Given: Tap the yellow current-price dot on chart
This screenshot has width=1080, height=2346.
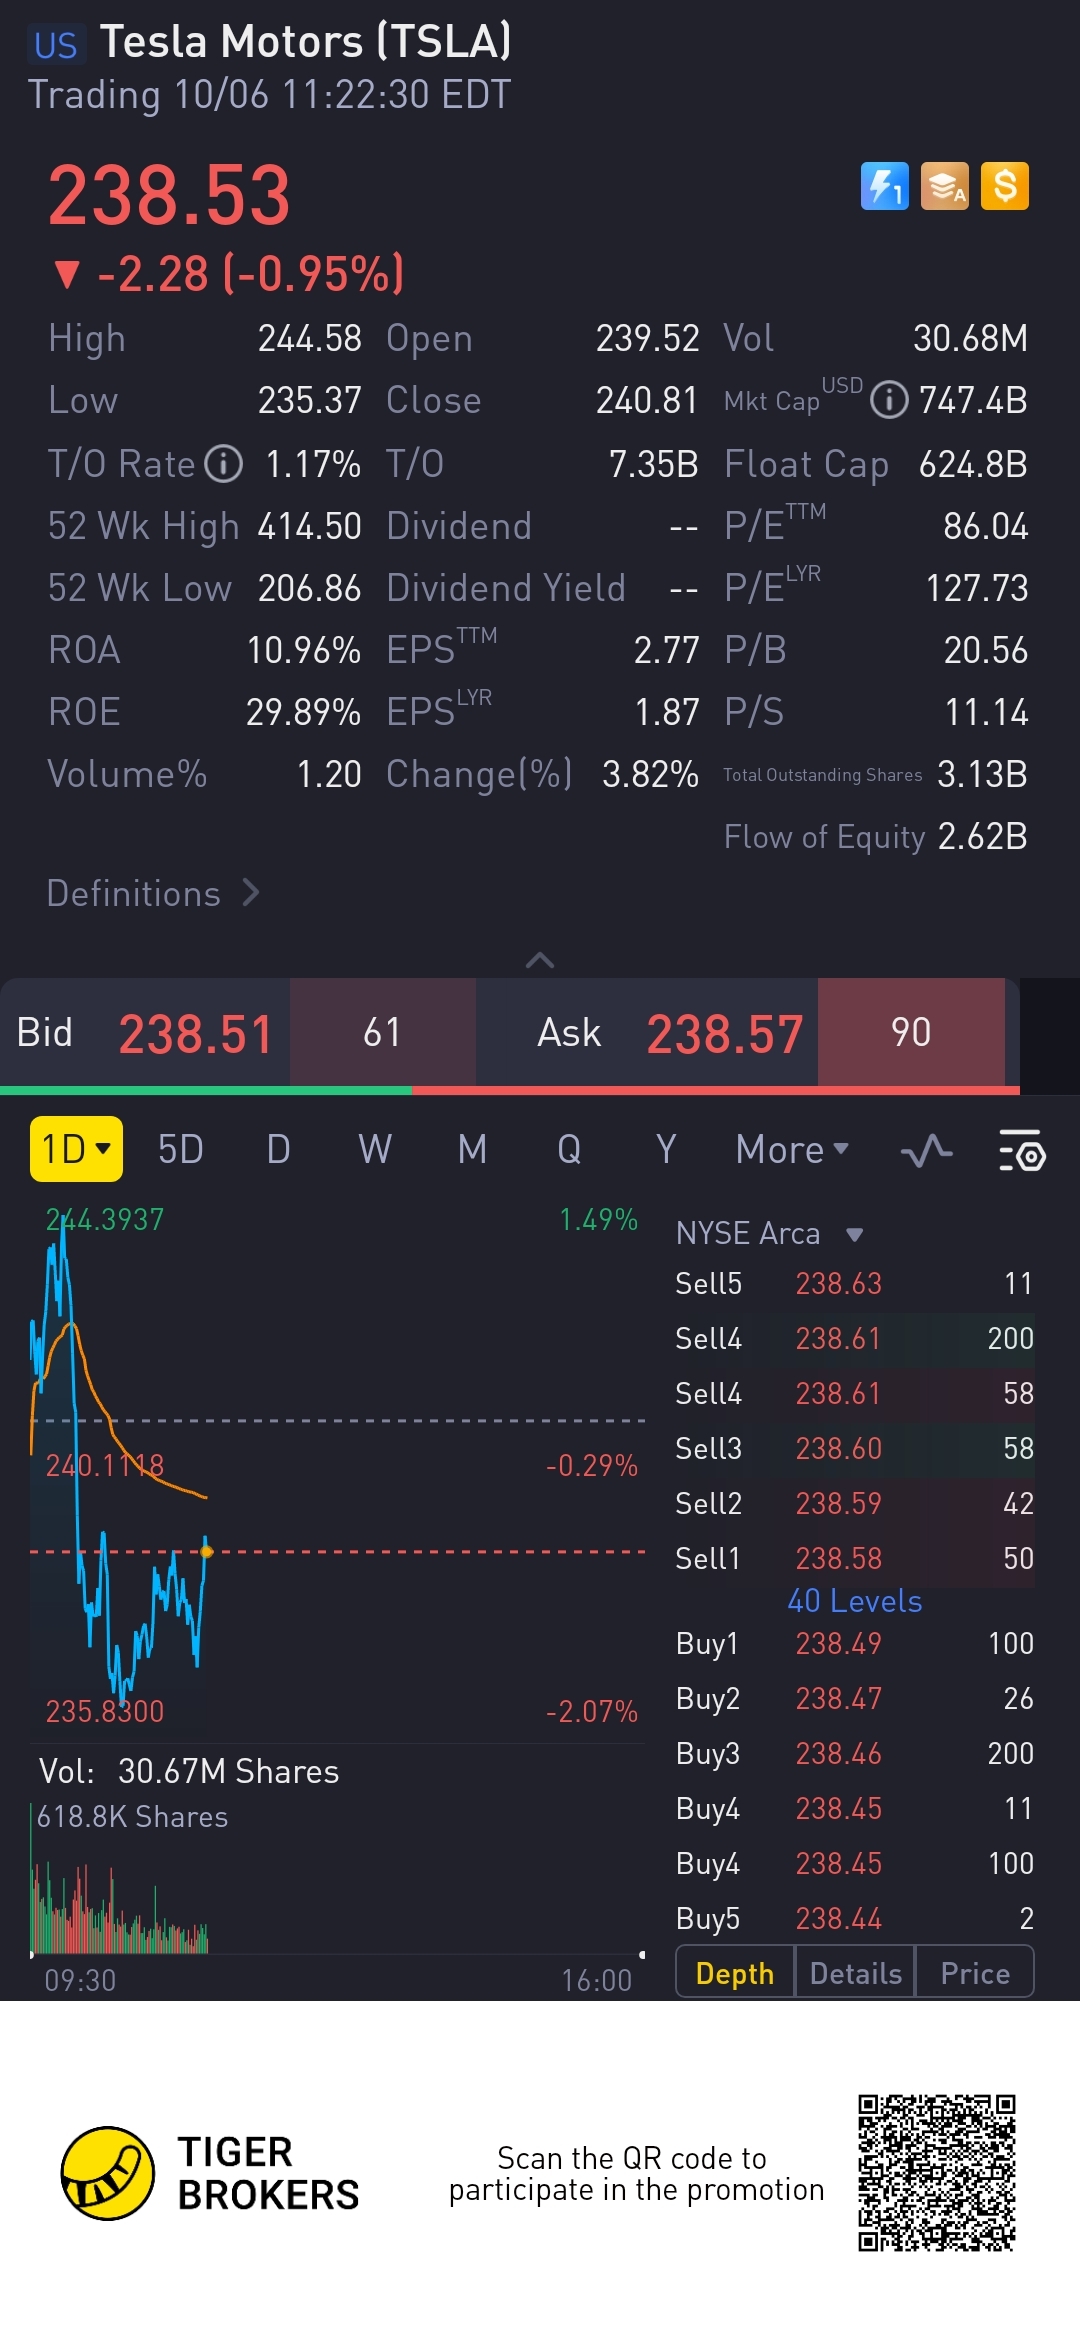Looking at the screenshot, I should pyautogui.click(x=207, y=1552).
